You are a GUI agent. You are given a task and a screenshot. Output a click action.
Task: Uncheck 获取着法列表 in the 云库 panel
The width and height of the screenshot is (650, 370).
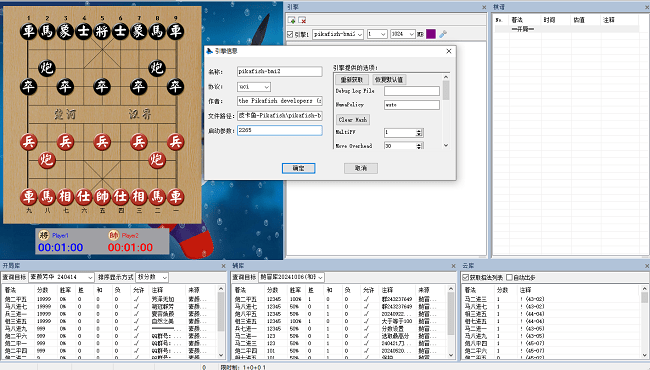[x=466, y=277]
